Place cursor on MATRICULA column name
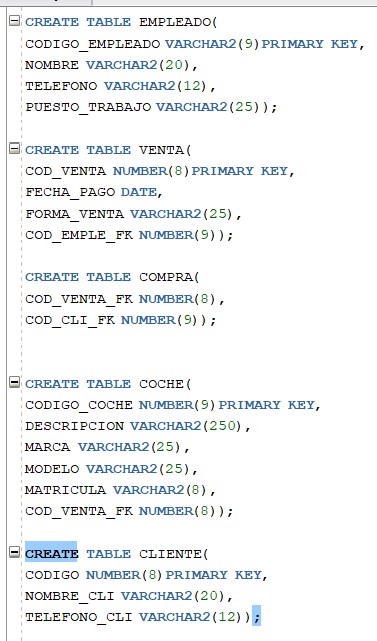The height and width of the screenshot is (641, 377). [65, 490]
